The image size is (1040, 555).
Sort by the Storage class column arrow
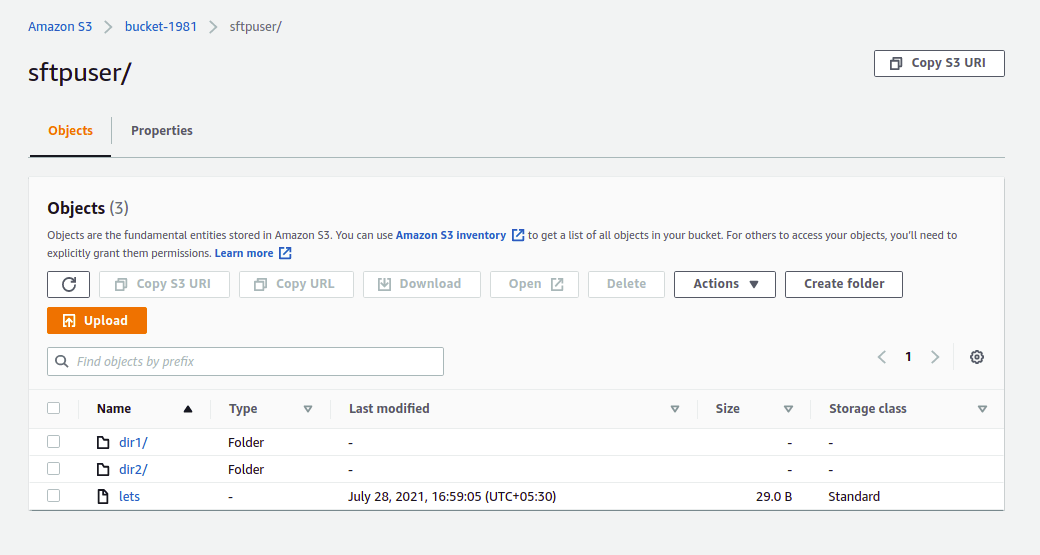click(982, 409)
